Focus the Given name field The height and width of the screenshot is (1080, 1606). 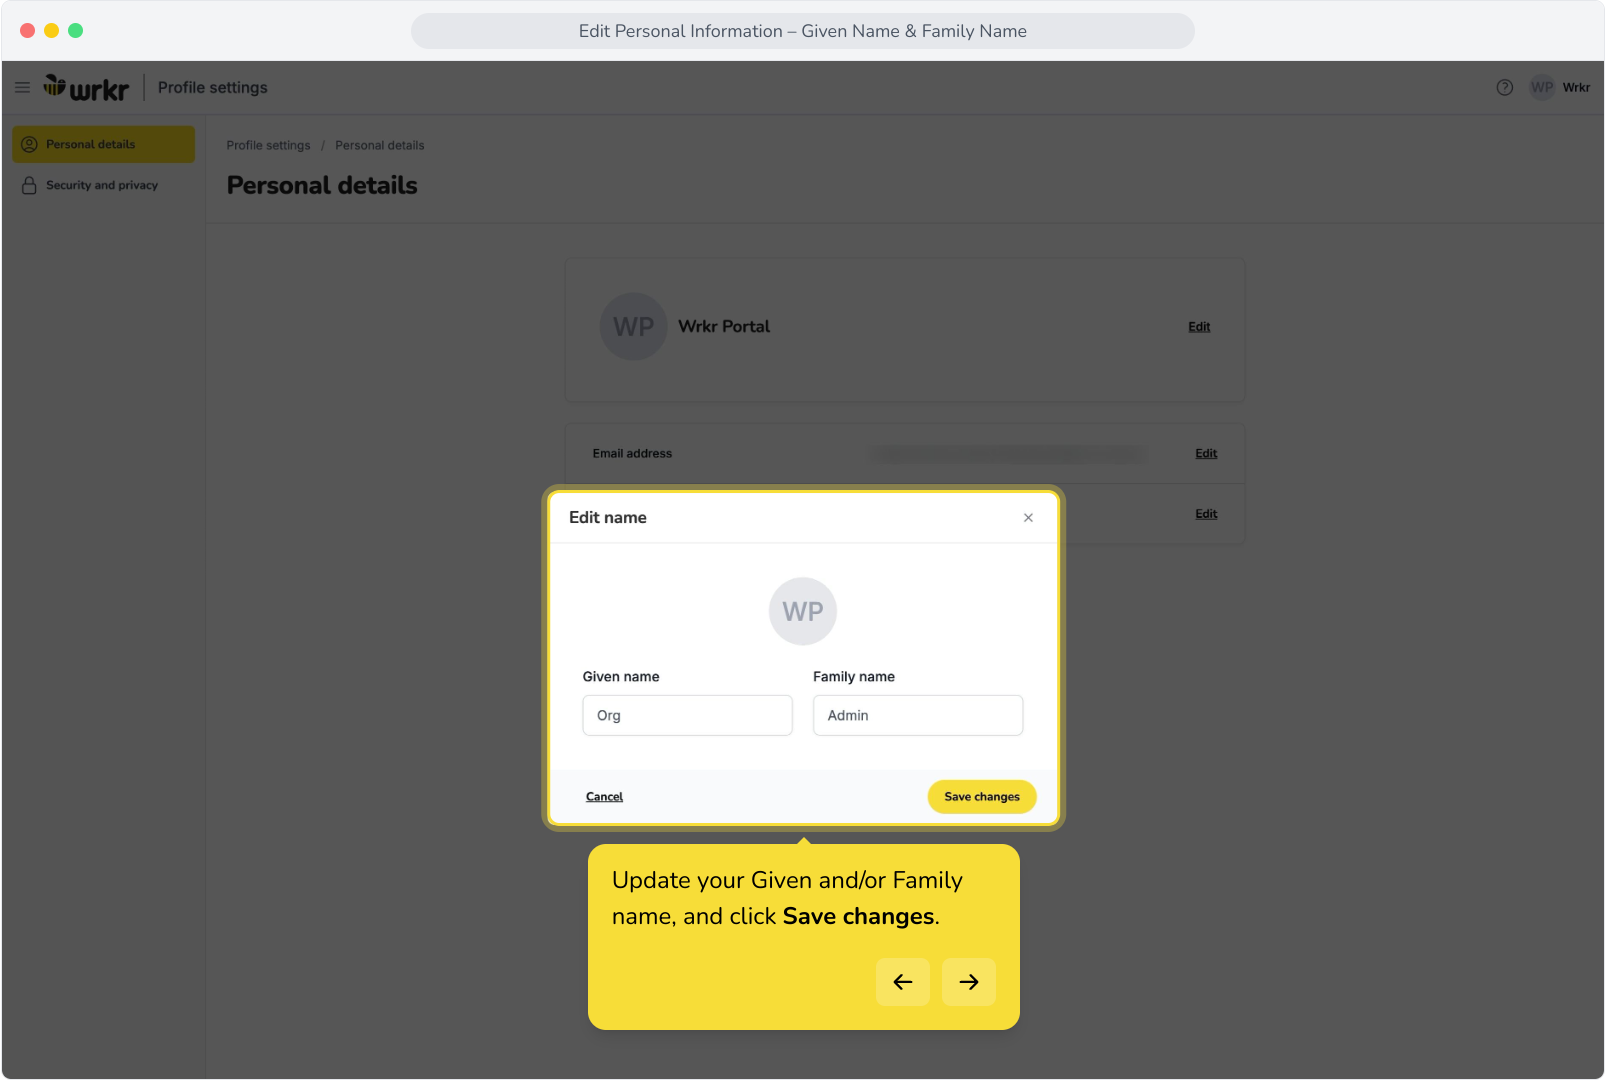688,716
